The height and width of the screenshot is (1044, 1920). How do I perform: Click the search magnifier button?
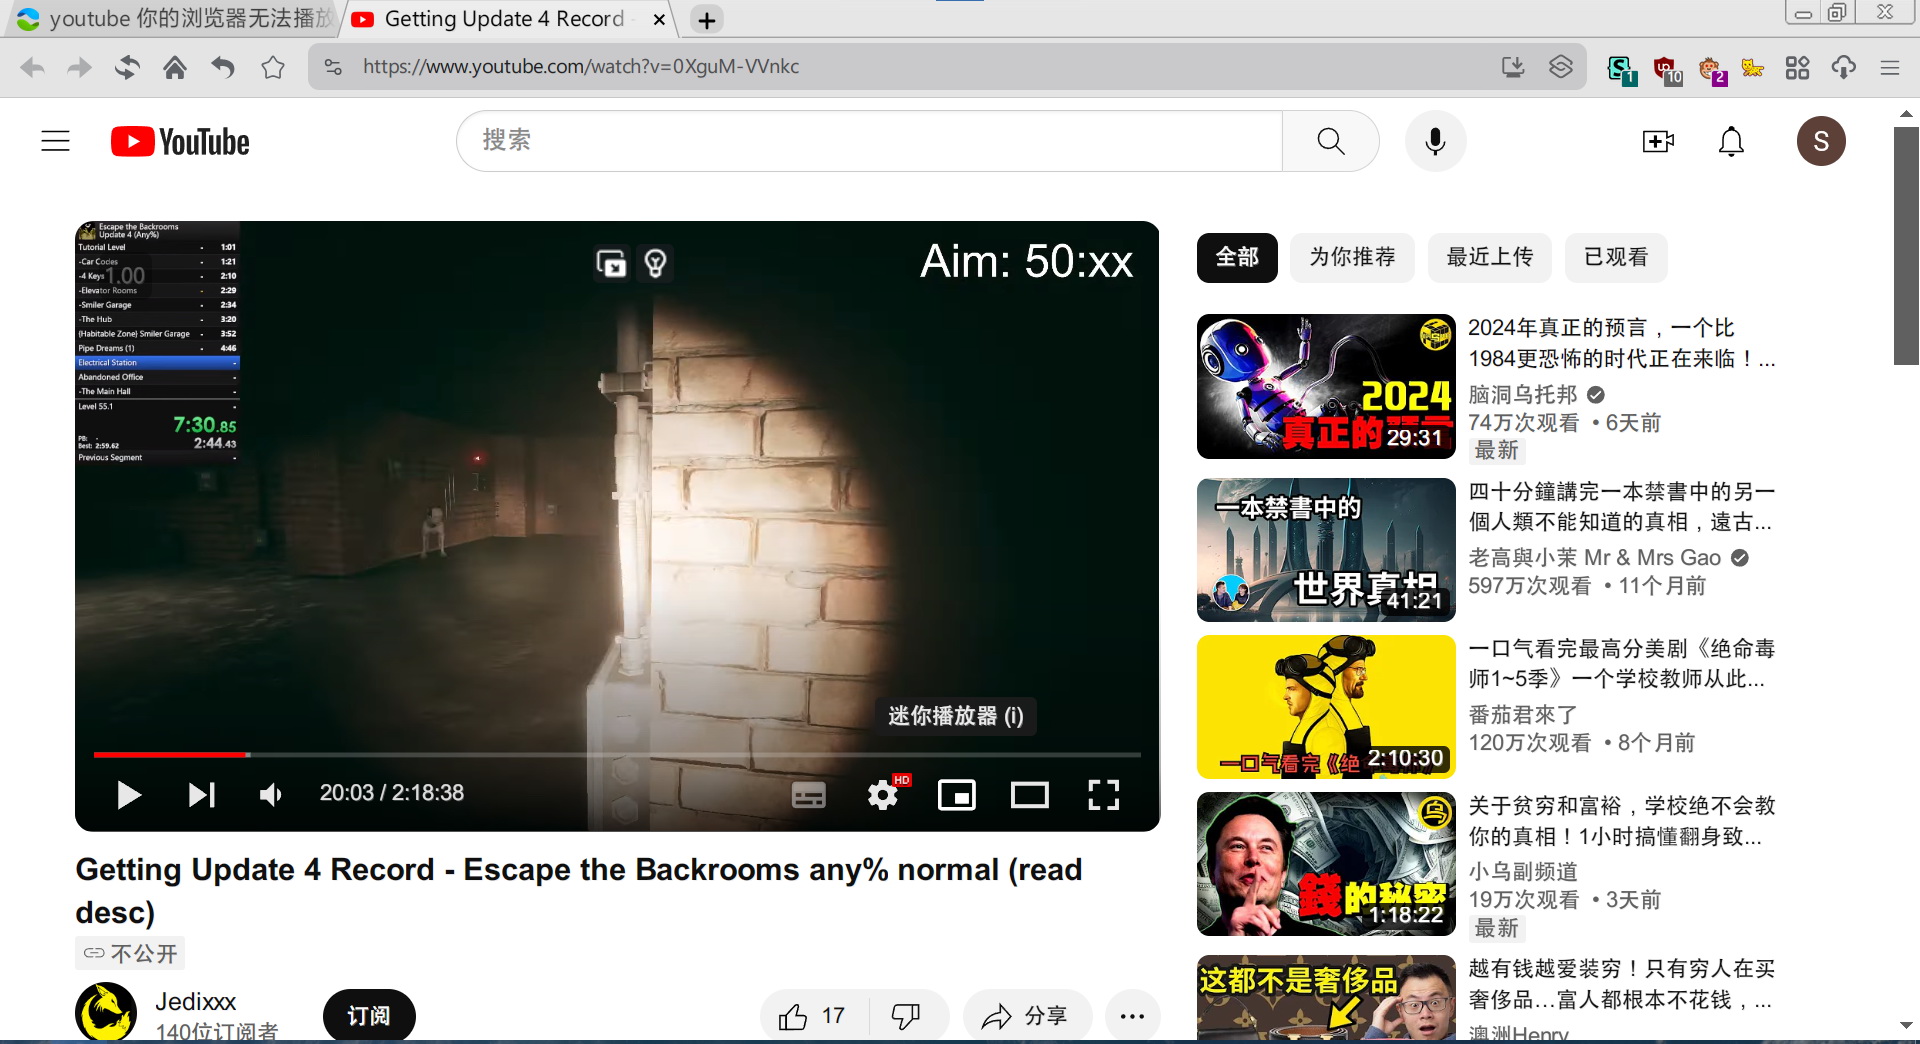pos(1330,141)
